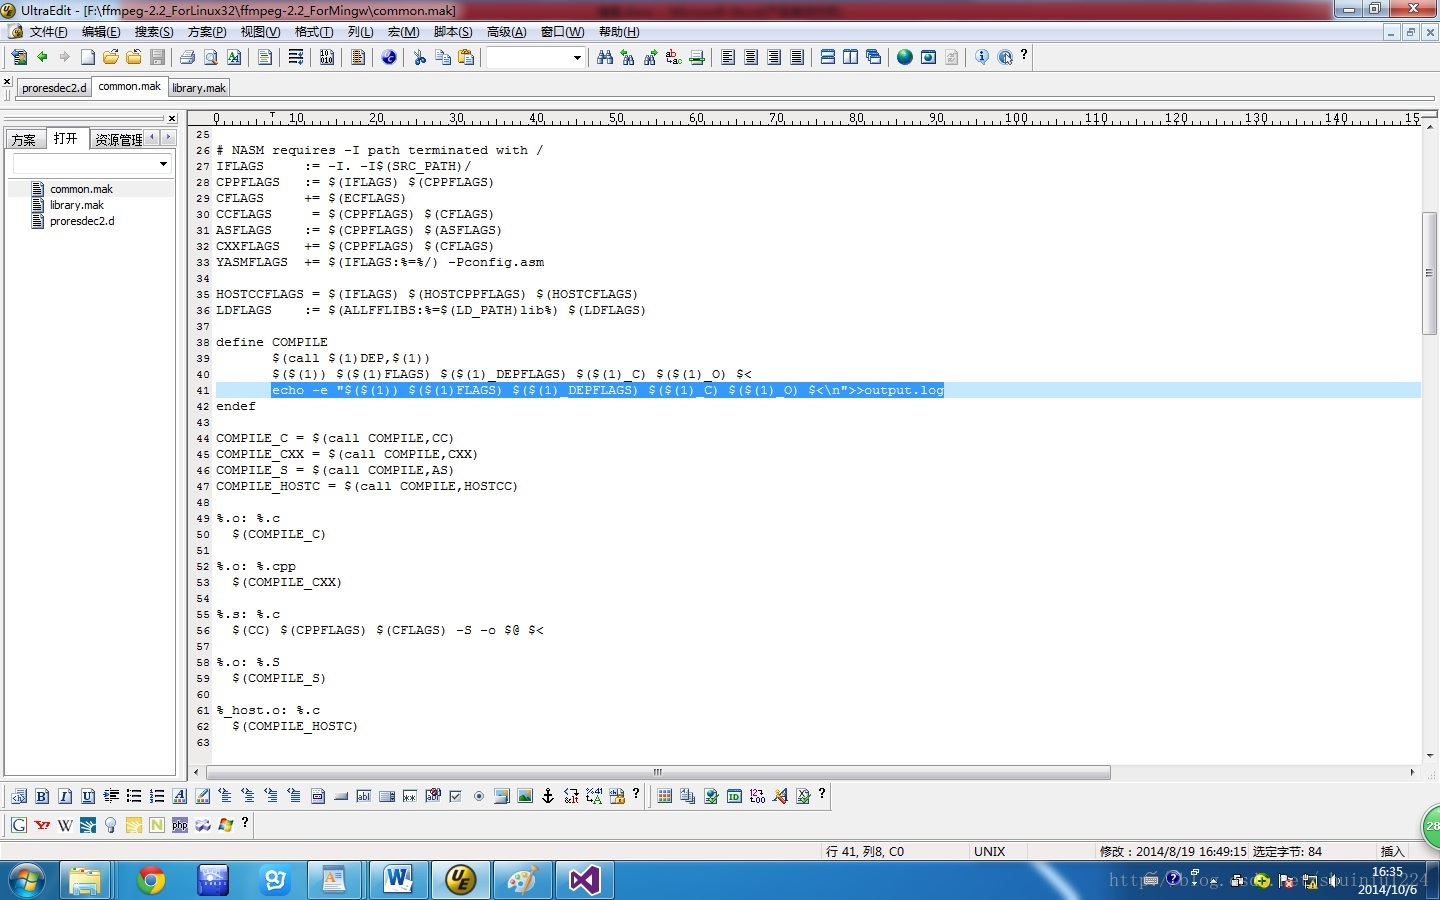Click the Copy icon in toolbar
Screen dimensions: 1440x900
point(443,57)
